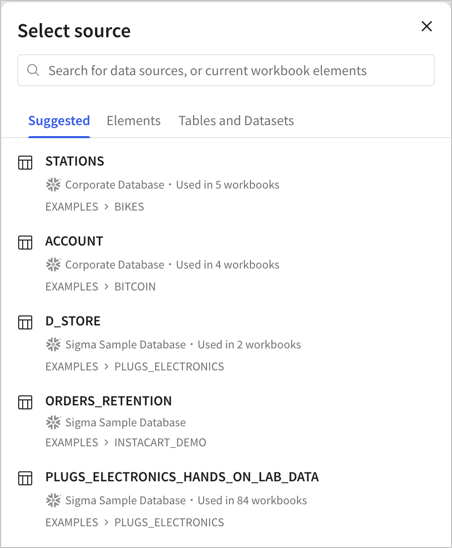Open the Elements tab
The height and width of the screenshot is (548, 452).
coord(134,121)
